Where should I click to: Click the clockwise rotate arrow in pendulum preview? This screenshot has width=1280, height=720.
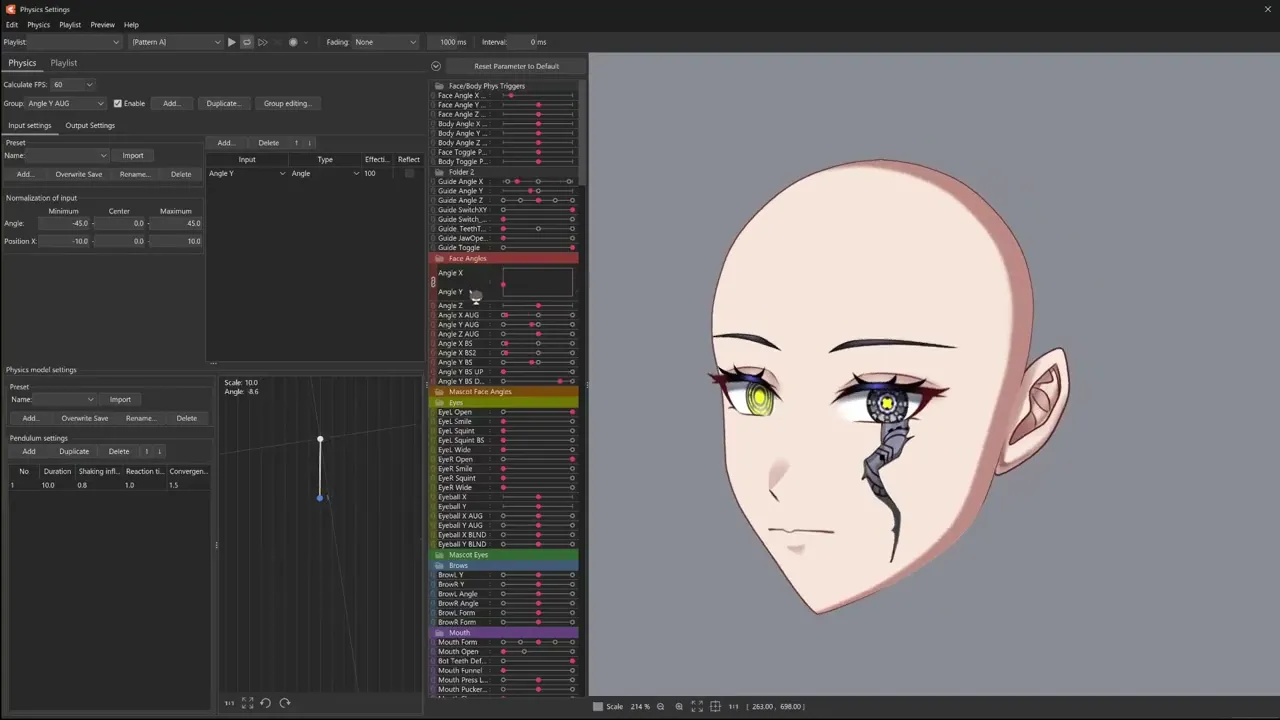tap(284, 703)
